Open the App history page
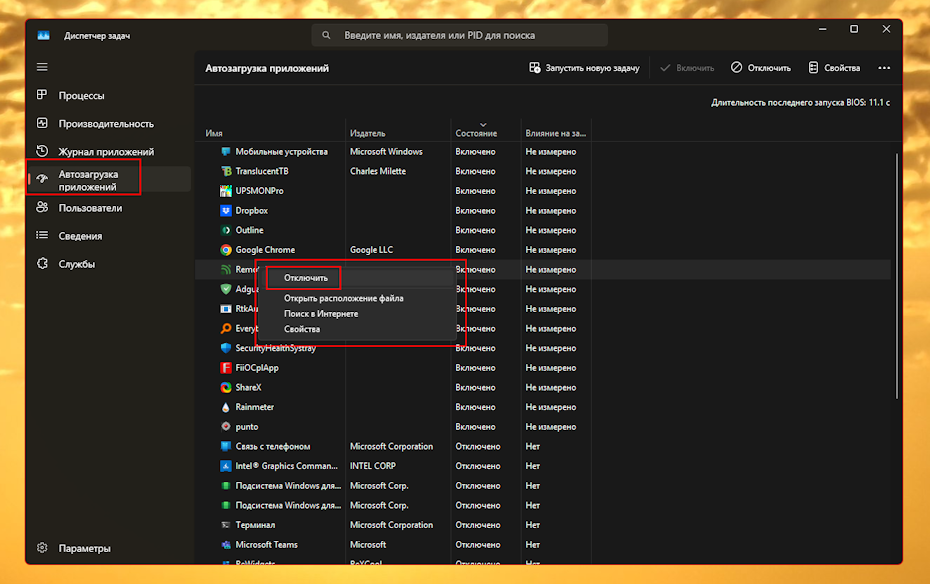The width and height of the screenshot is (930, 584). click(105, 152)
